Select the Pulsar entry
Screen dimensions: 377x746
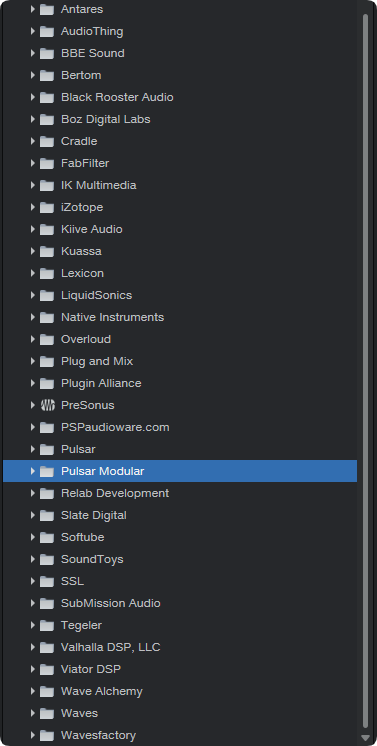pyautogui.click(x=180, y=449)
